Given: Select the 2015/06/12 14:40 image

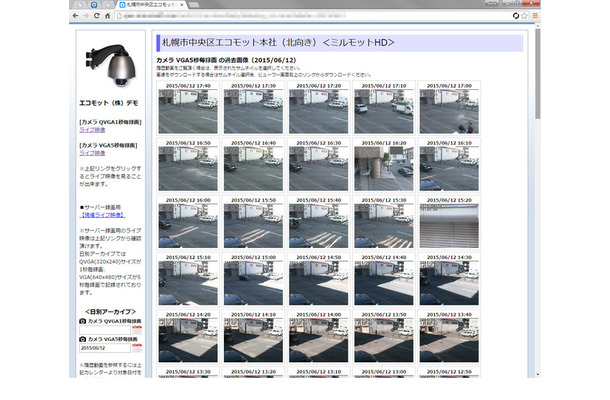Looking at the screenshot, I should (384, 283).
